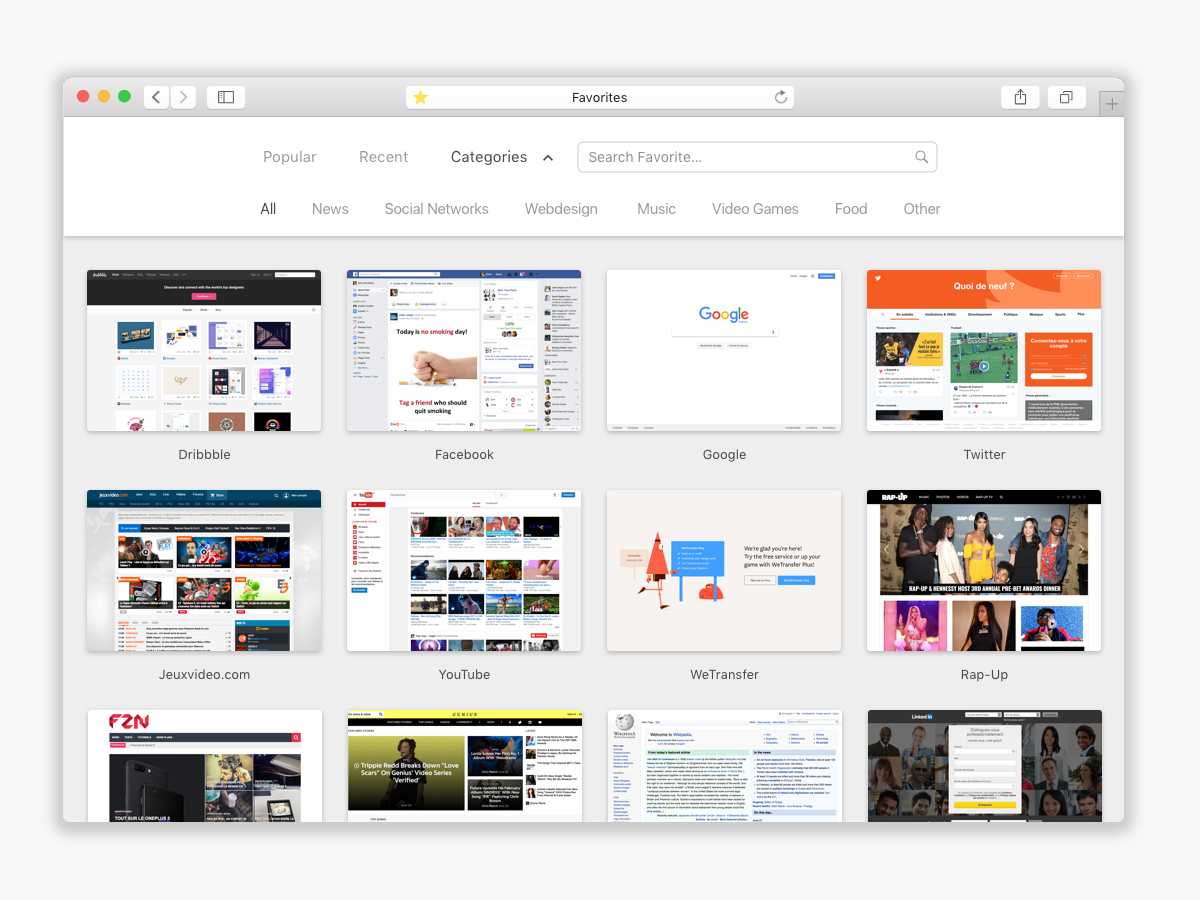This screenshot has width=1200, height=900.
Task: Open the share sheet icon
Action: [1020, 97]
